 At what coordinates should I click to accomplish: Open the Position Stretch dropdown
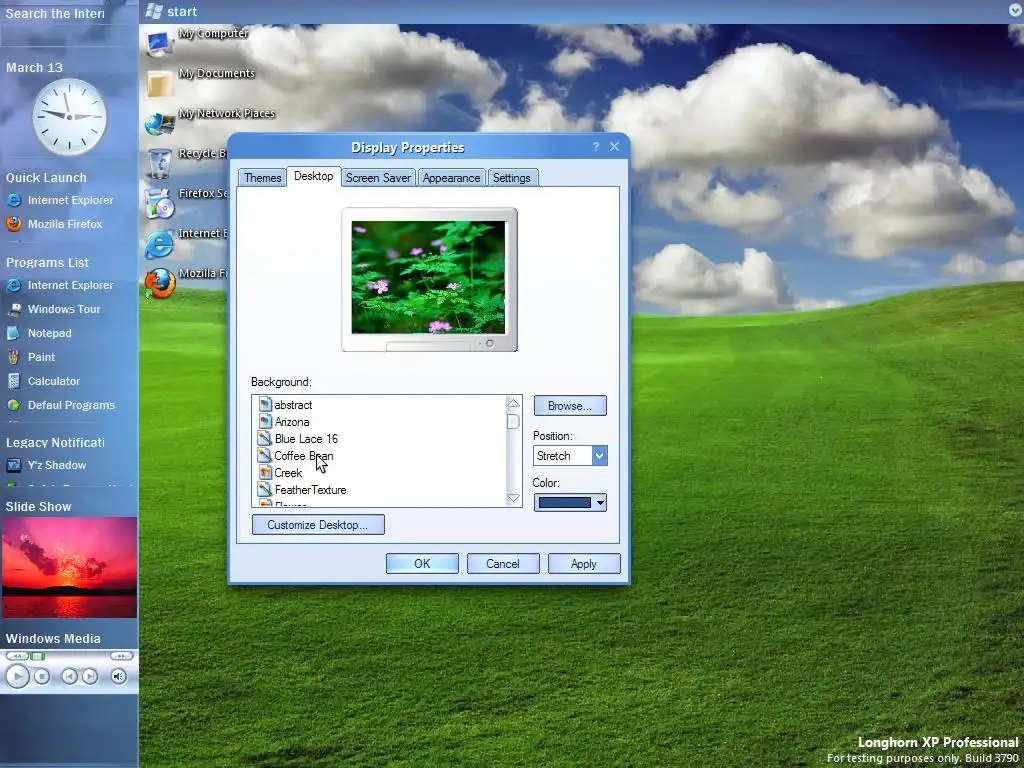click(600, 455)
